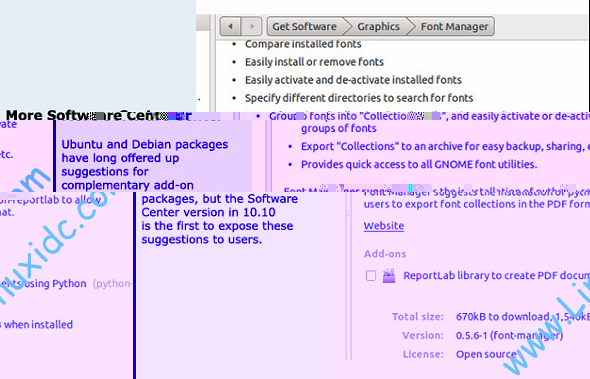
Task: Navigate to the Graphics breadcrumb
Action: pos(378,26)
